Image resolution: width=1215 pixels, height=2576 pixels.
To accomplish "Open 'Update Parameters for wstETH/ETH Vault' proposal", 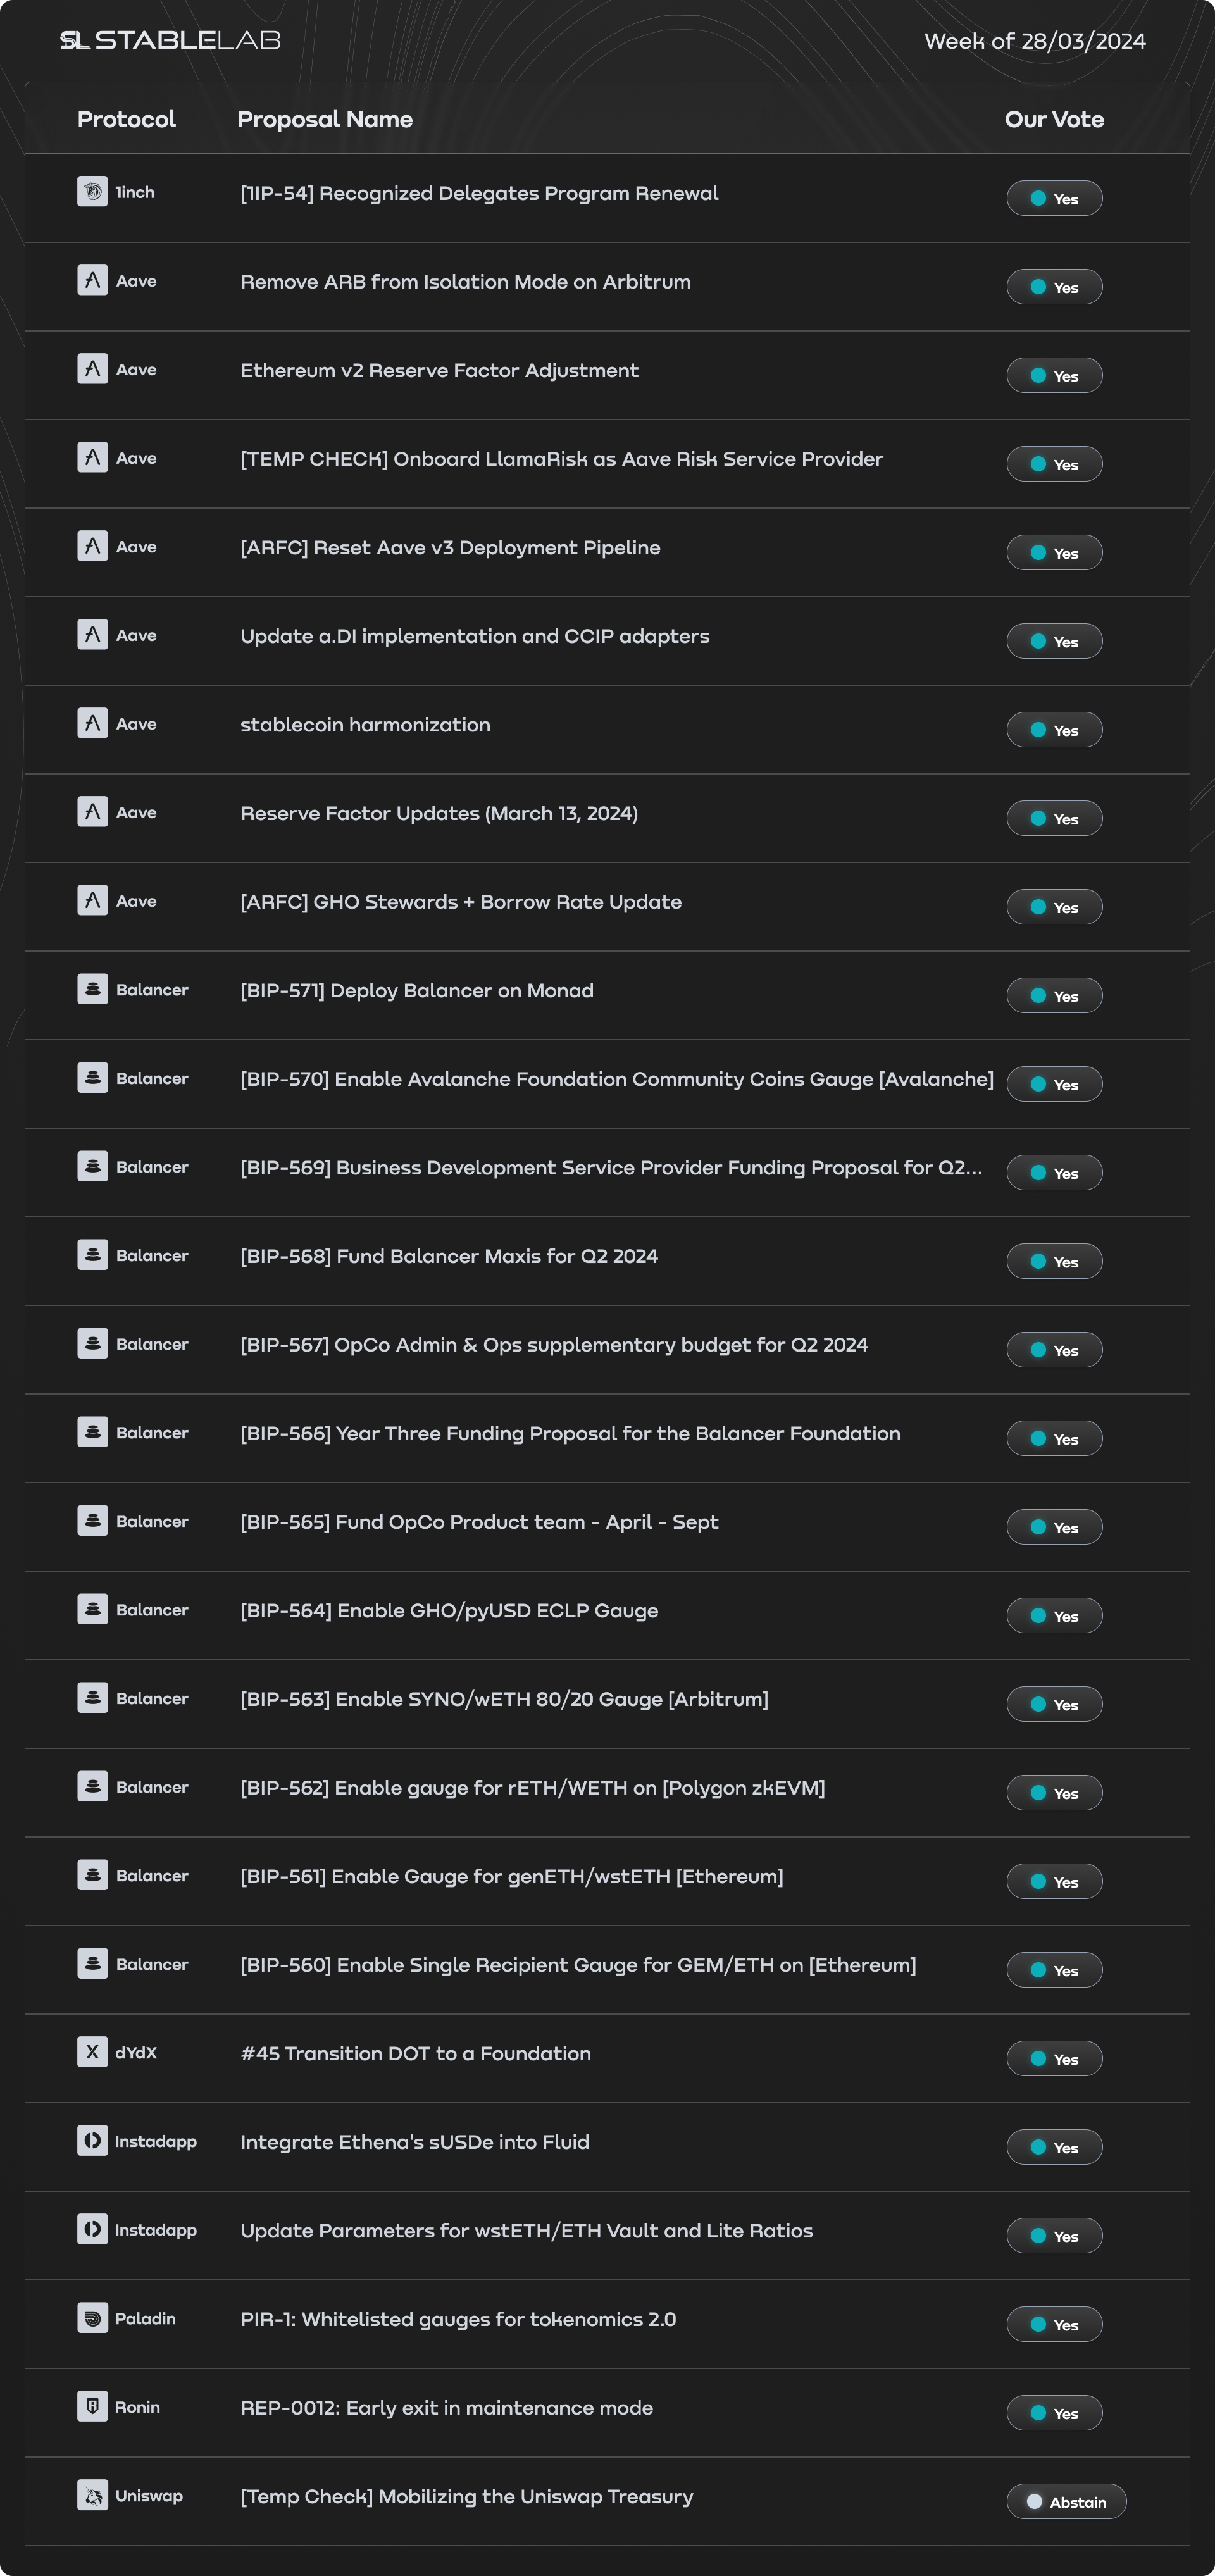I will 526,2230.
